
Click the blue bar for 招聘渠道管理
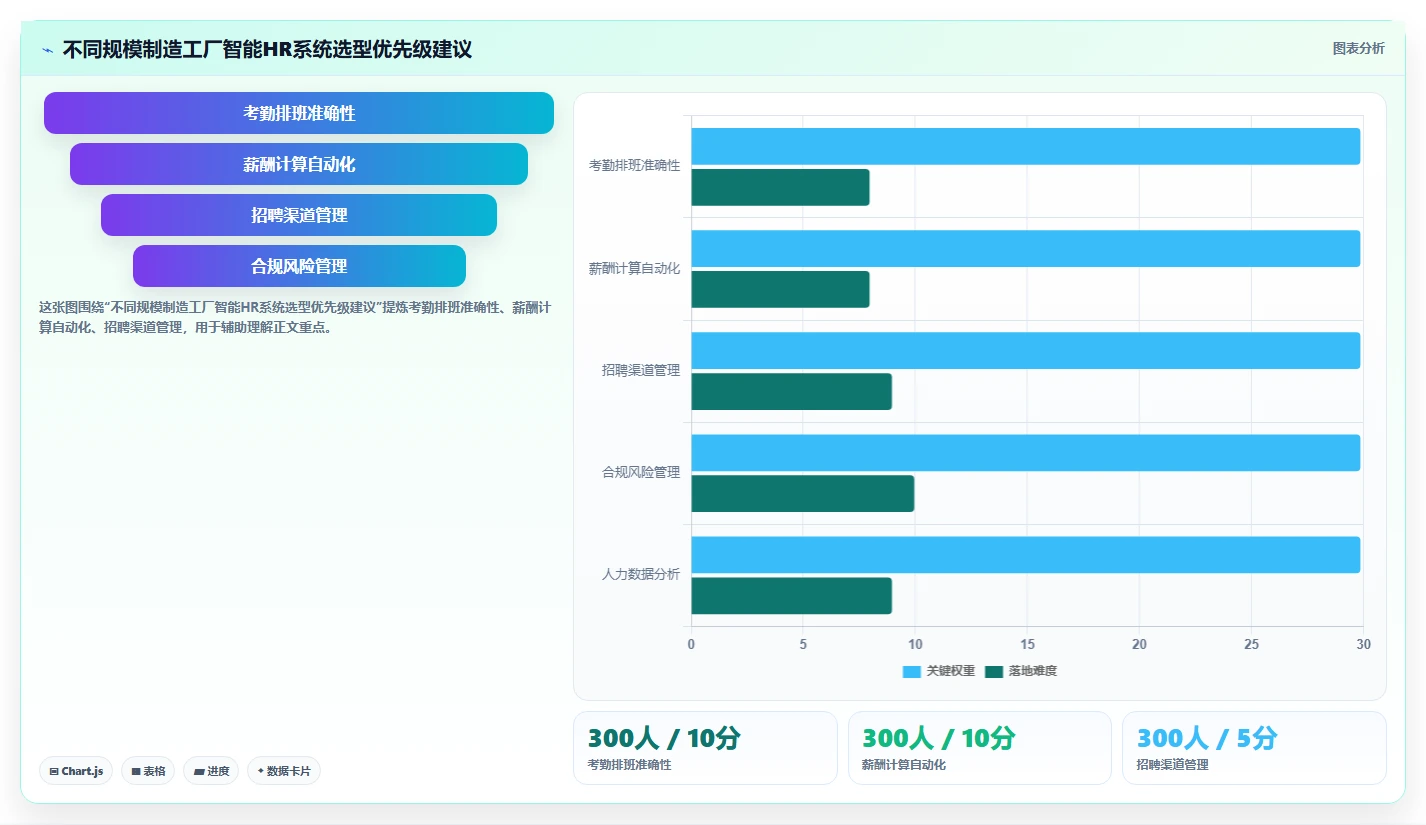(1025, 350)
